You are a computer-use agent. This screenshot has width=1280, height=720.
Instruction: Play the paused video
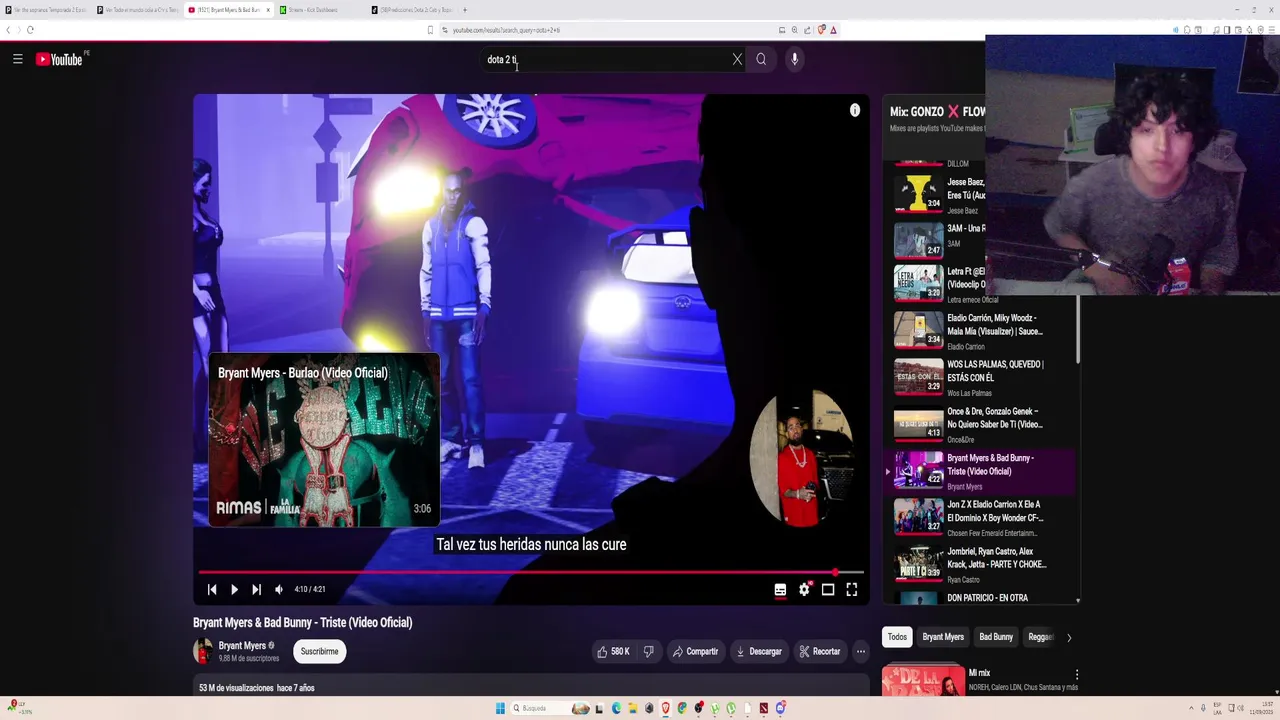pyautogui.click(x=234, y=590)
